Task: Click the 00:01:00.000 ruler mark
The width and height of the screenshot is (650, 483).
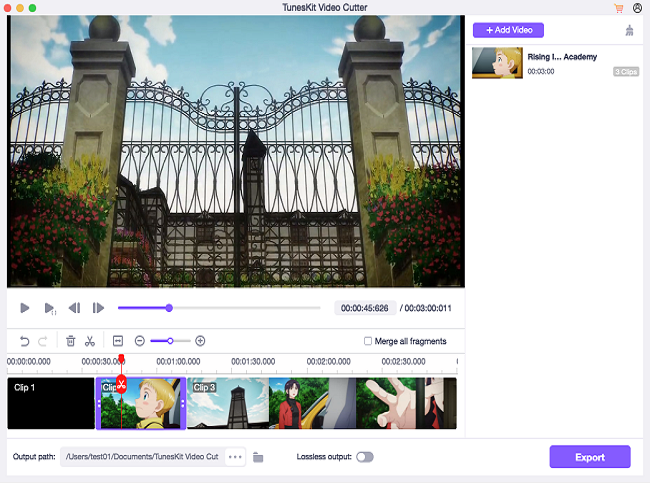Action: pyautogui.click(x=178, y=362)
